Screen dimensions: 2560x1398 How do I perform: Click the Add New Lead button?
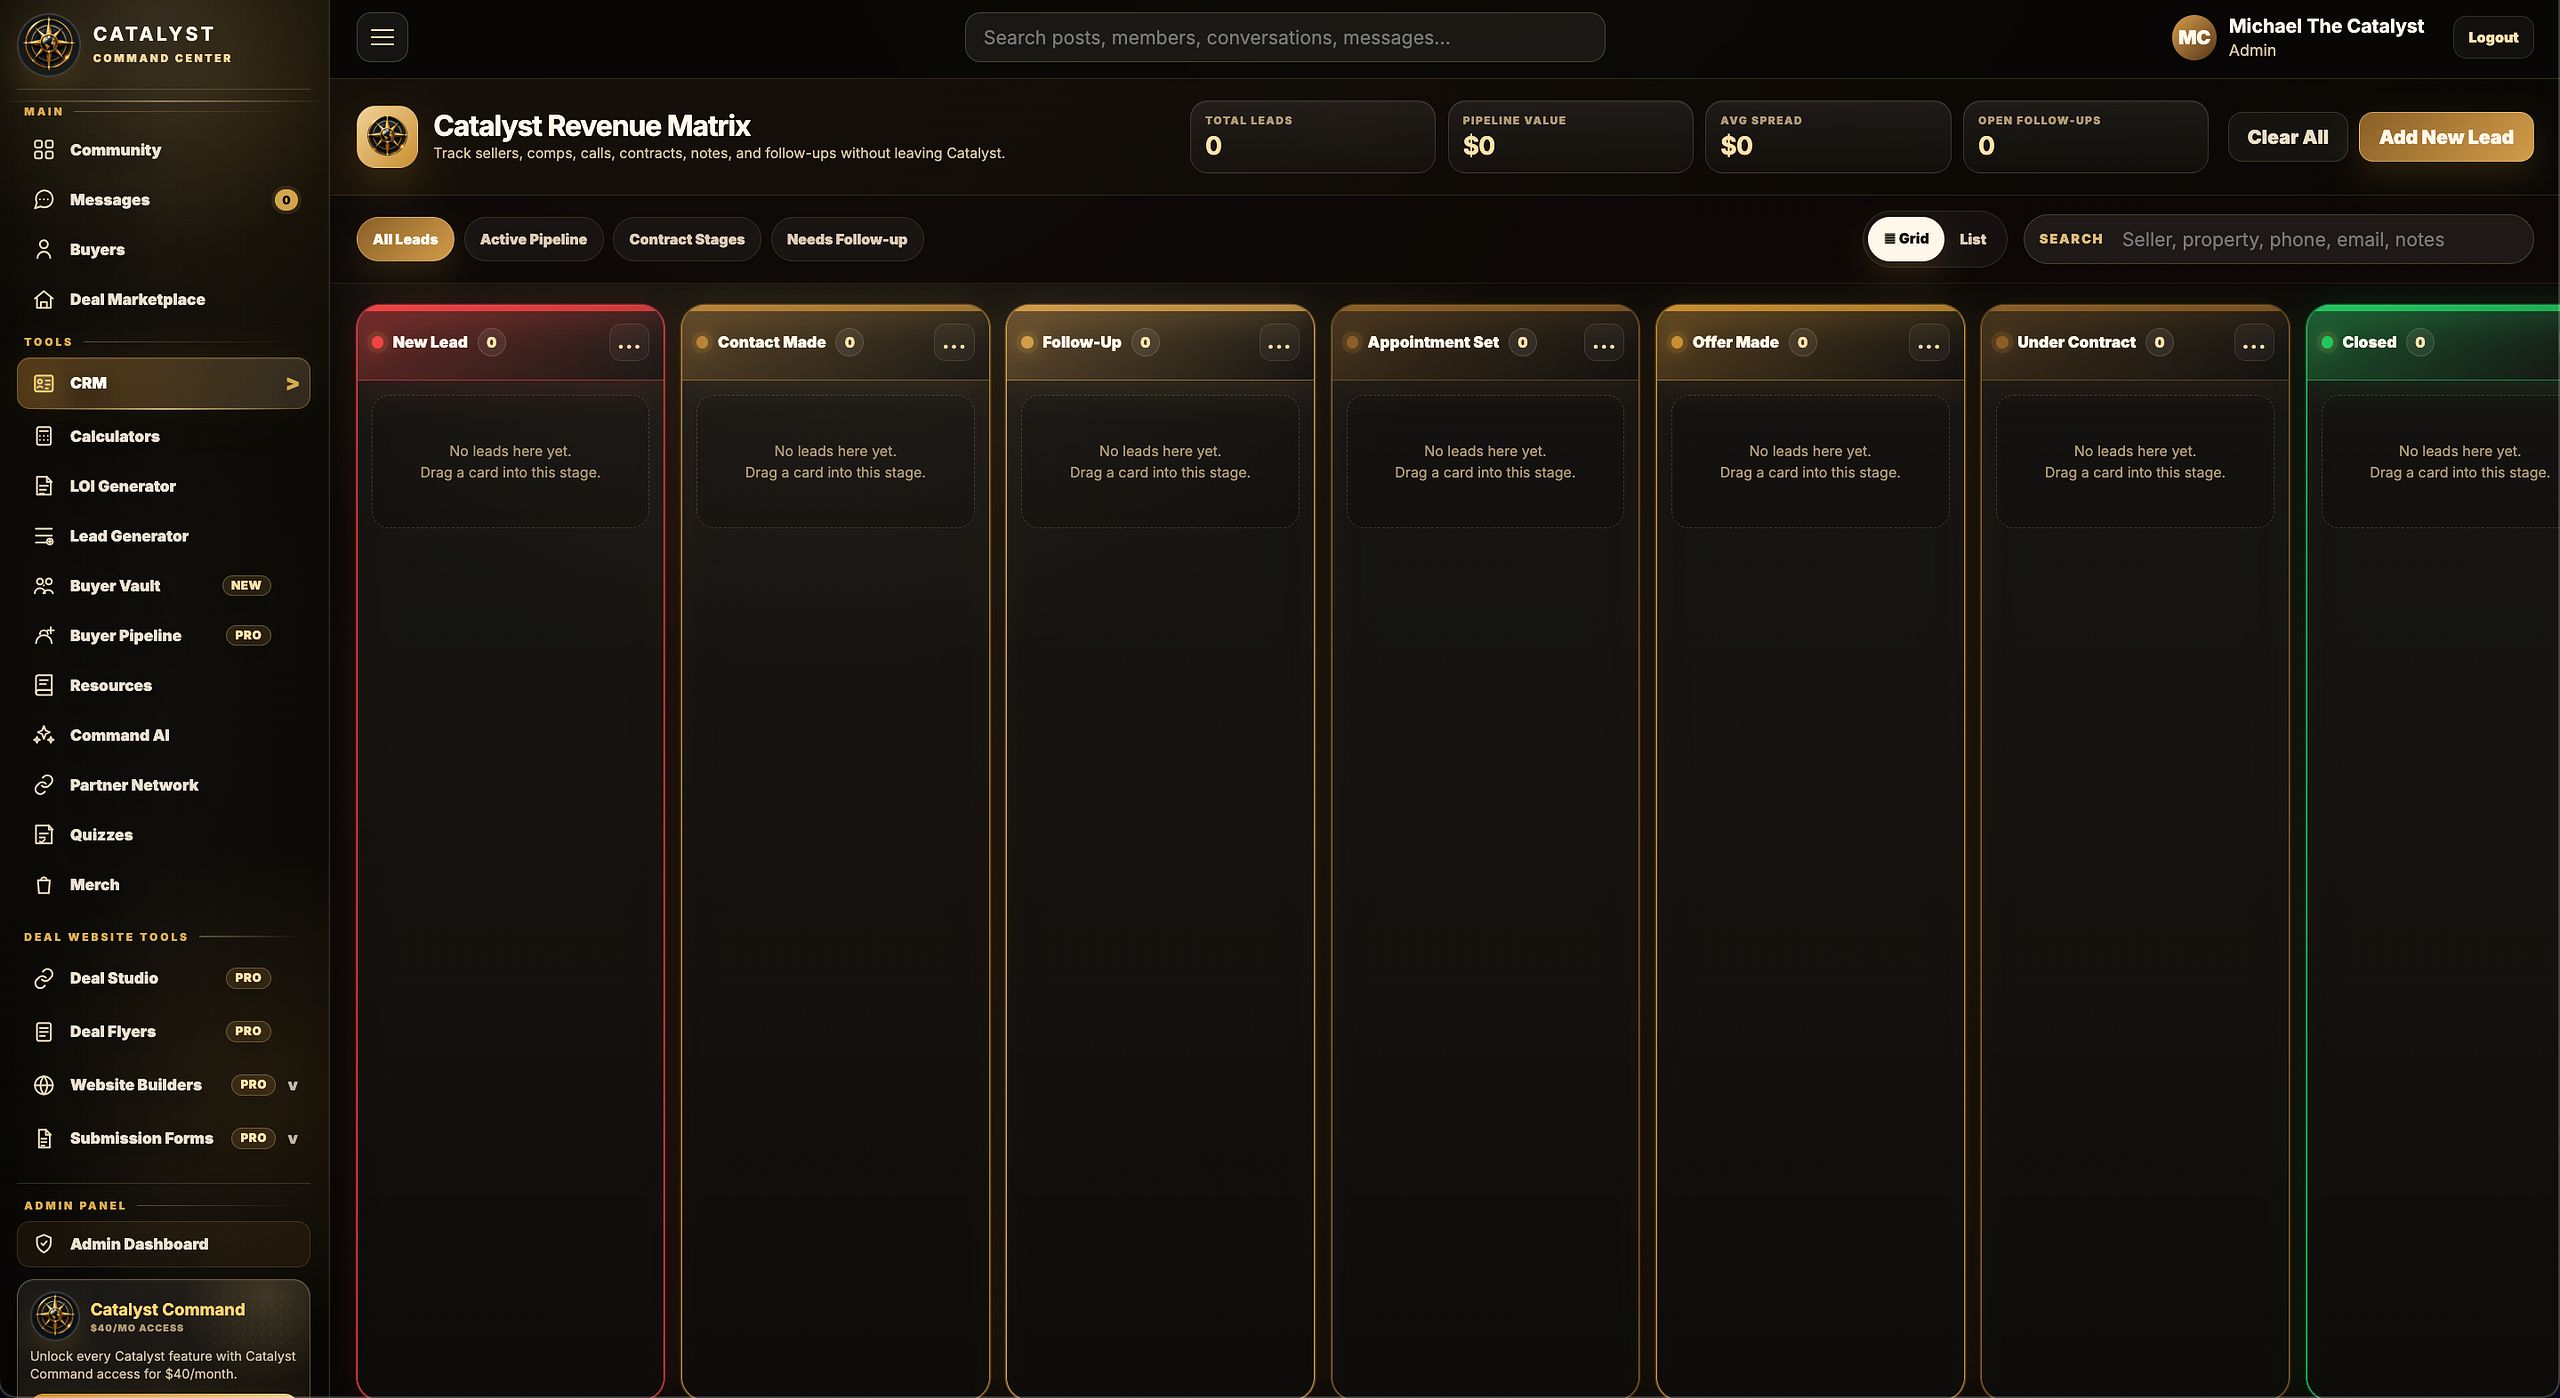tap(2446, 137)
